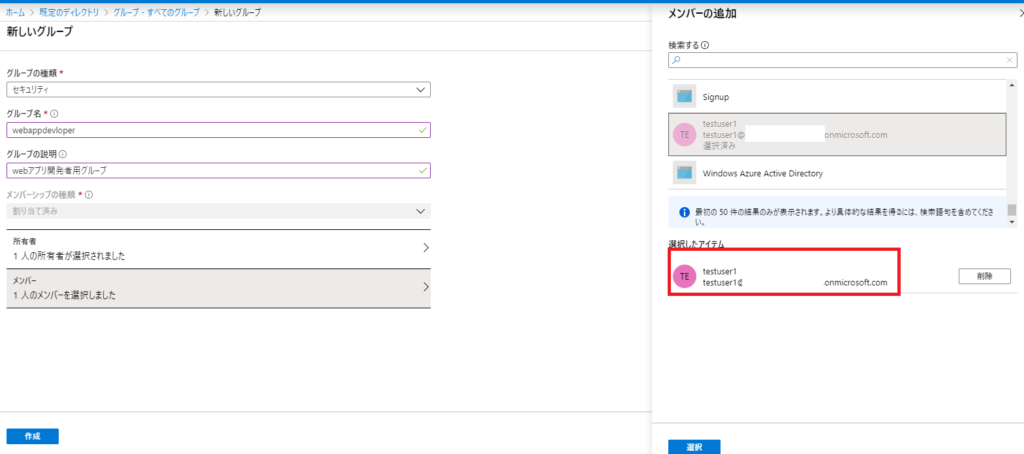1024x454 pixels.
Task: Click the member search input field
Action: click(843, 60)
